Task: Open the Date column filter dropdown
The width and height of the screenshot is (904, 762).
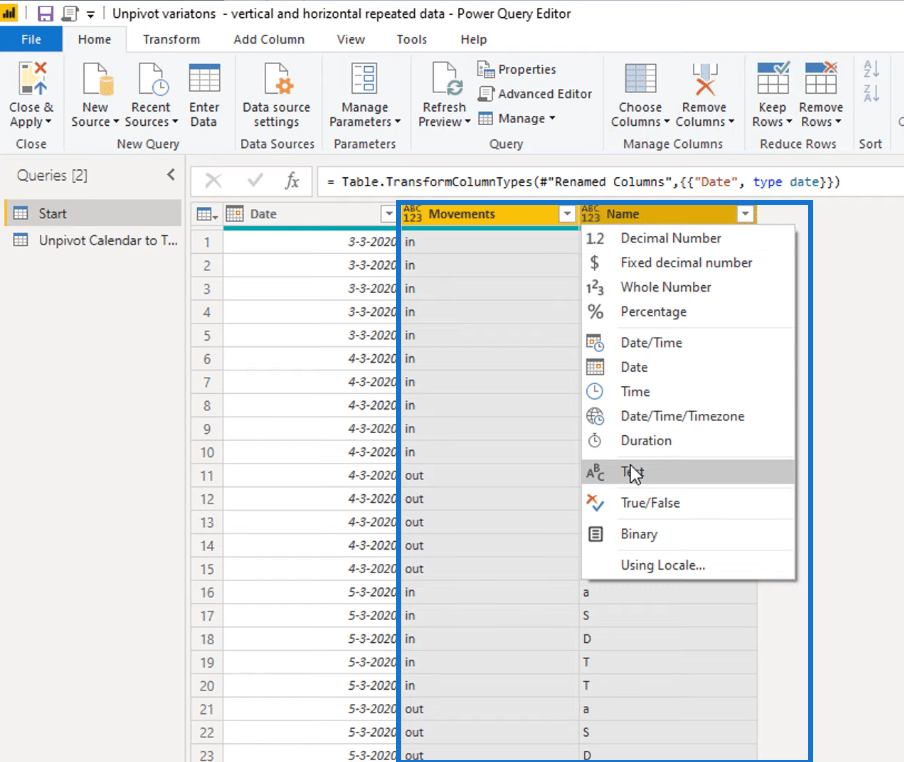Action: pyautogui.click(x=389, y=214)
